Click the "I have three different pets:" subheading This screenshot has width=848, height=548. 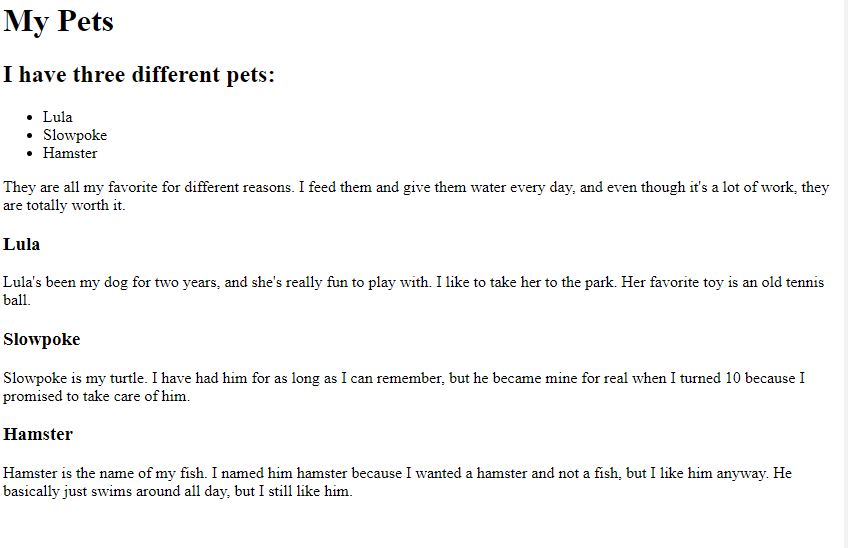coord(139,75)
